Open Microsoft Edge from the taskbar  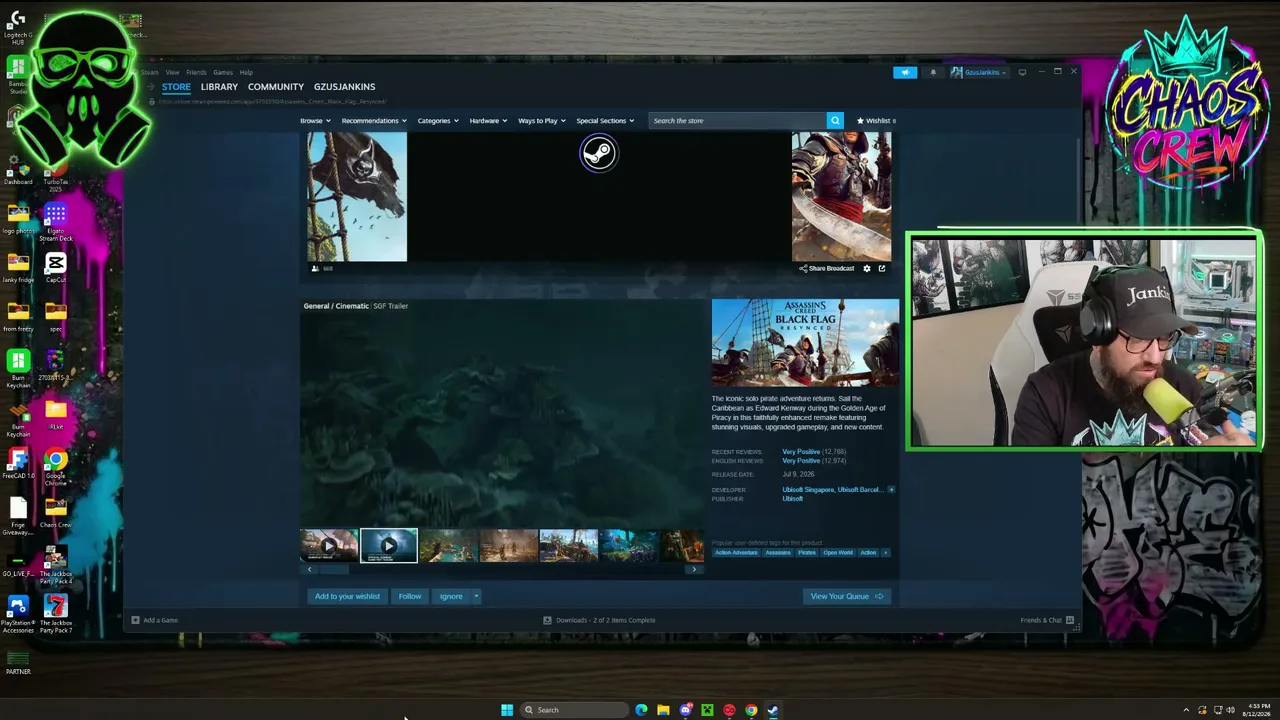coord(641,710)
